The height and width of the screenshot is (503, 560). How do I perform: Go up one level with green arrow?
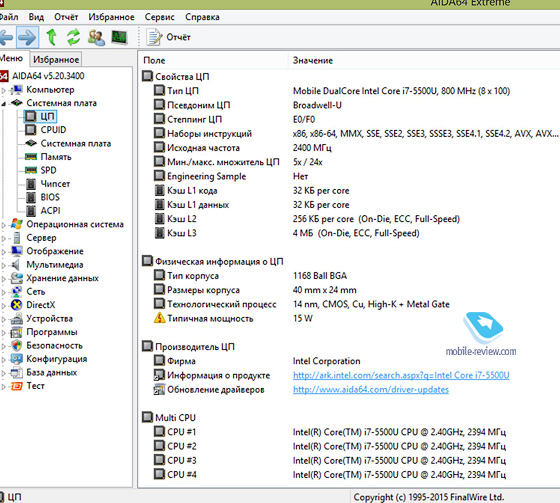52,37
